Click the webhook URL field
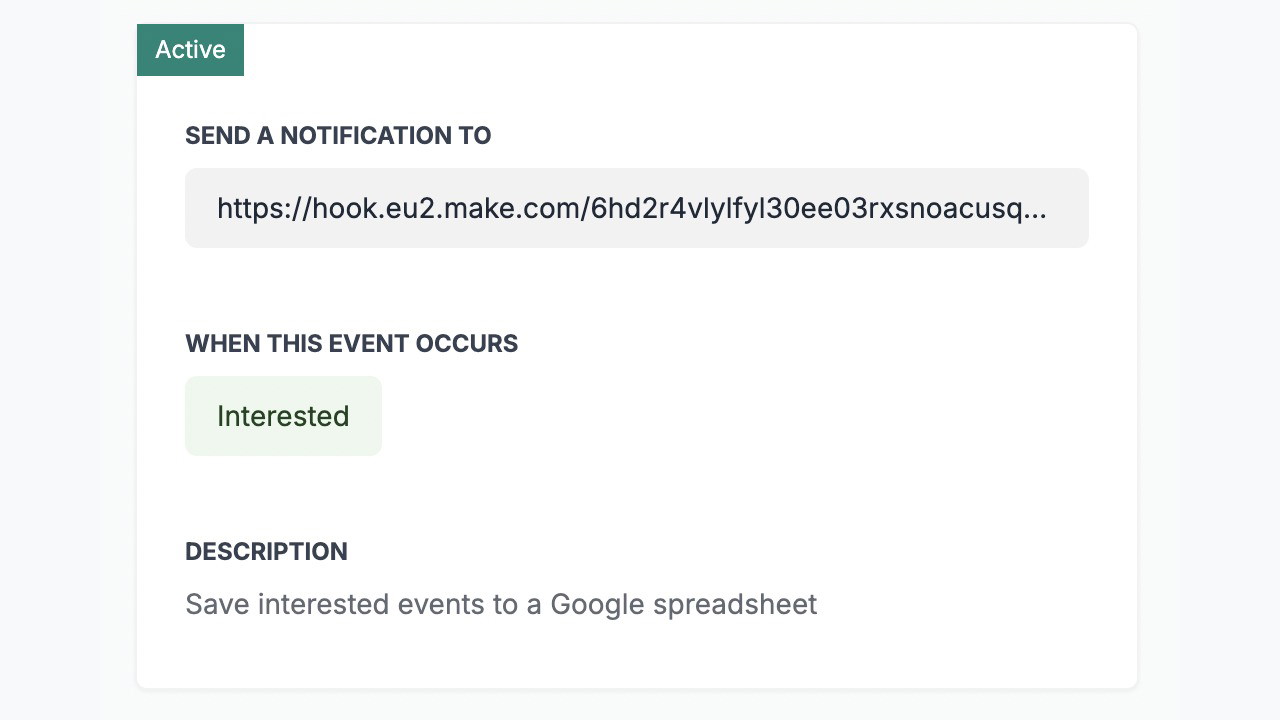Image resolution: width=1280 pixels, height=720 pixels. point(636,208)
